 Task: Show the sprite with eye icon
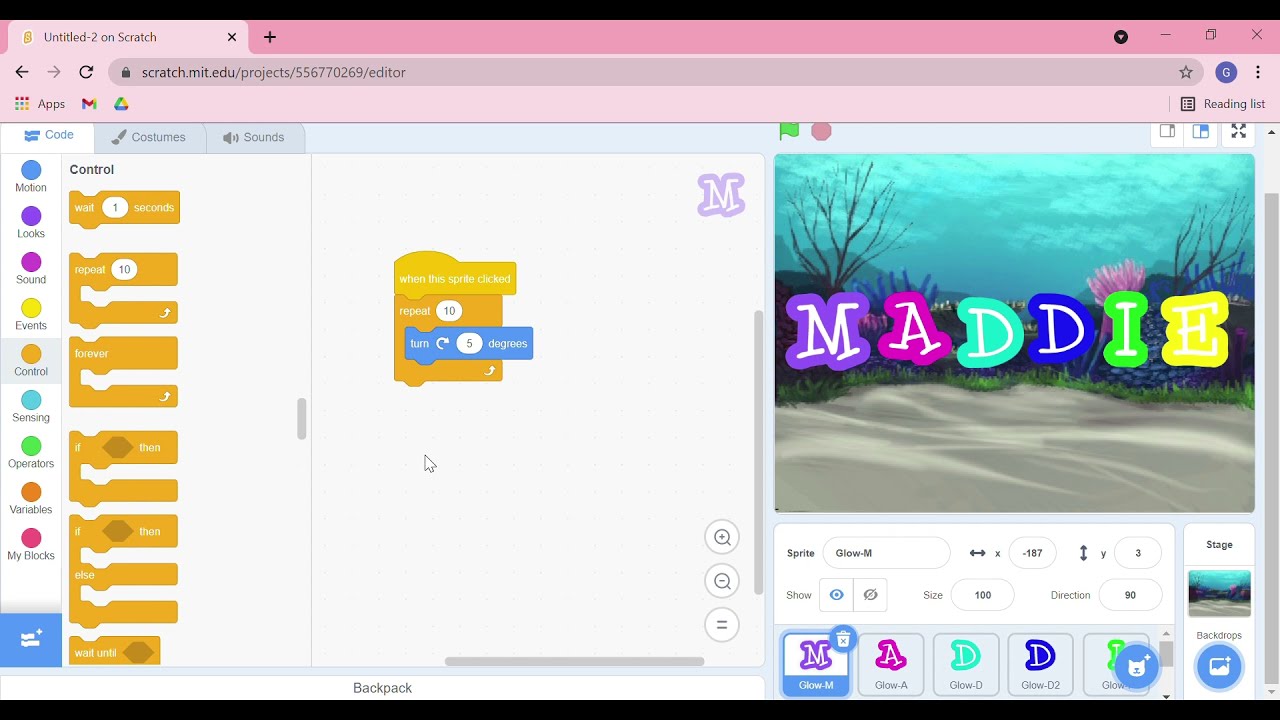pyautogui.click(x=836, y=595)
